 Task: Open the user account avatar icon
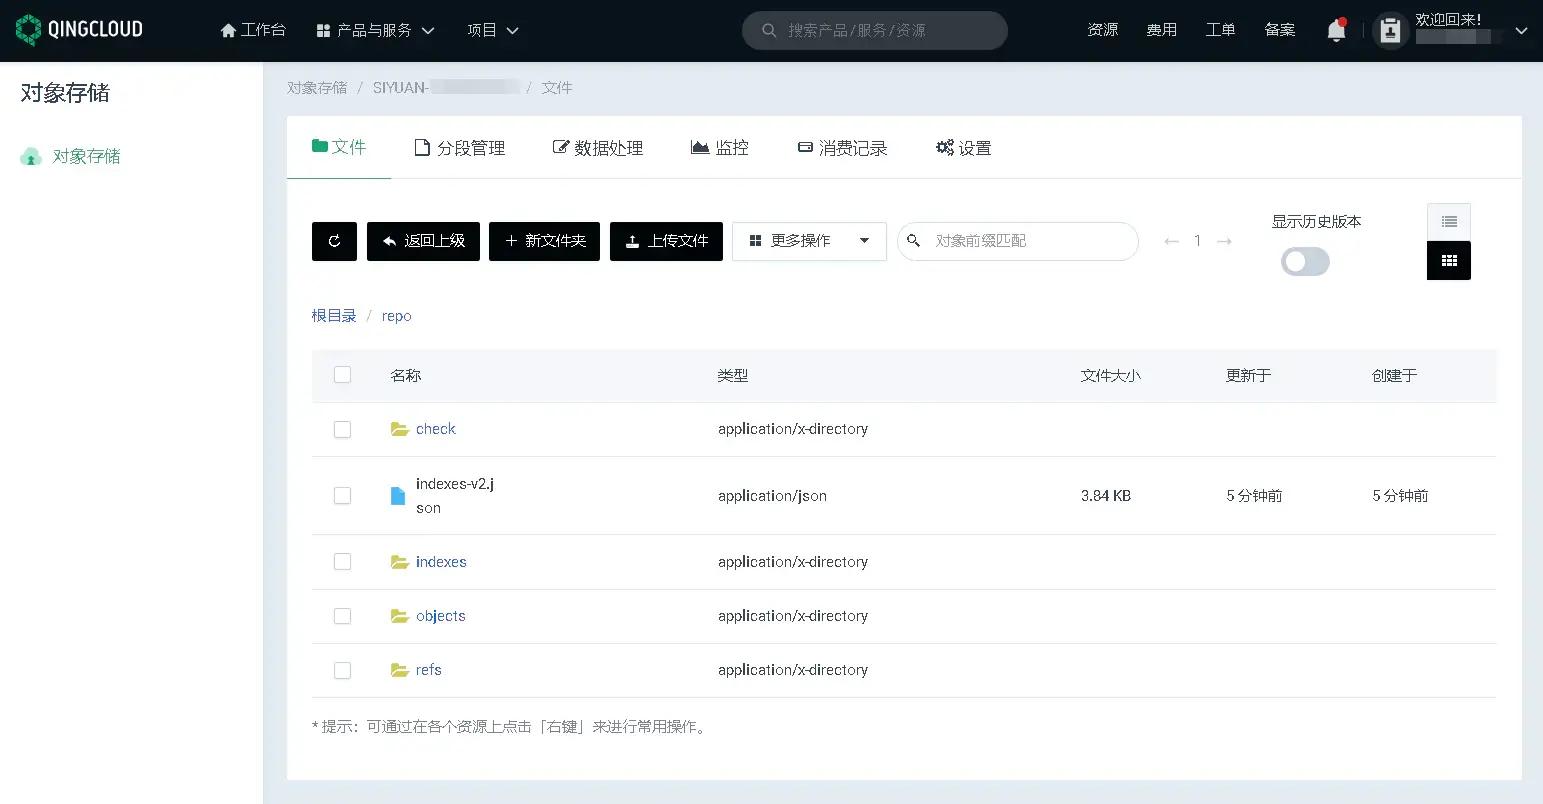pyautogui.click(x=1390, y=30)
